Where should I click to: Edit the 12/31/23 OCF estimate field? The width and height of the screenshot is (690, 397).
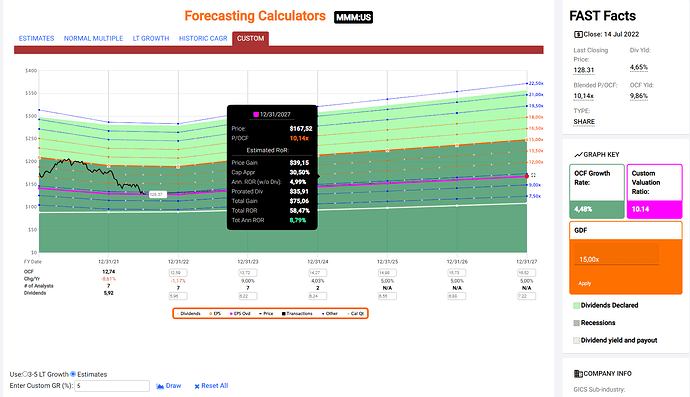(248, 273)
